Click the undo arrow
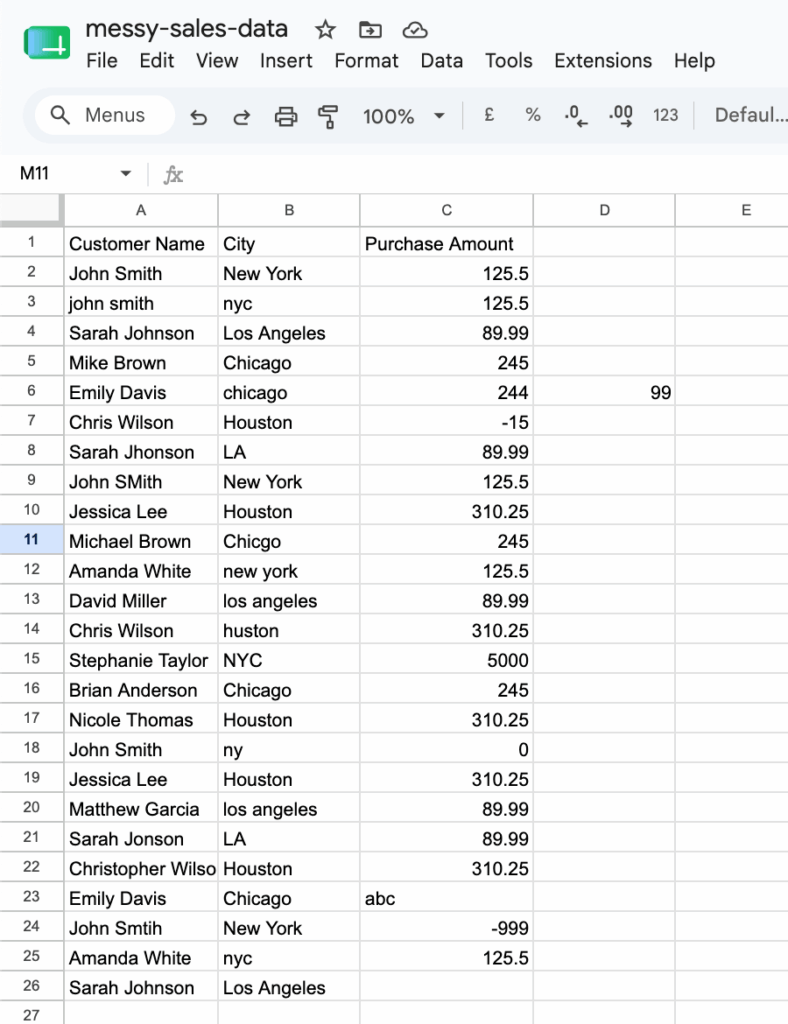 (198, 117)
